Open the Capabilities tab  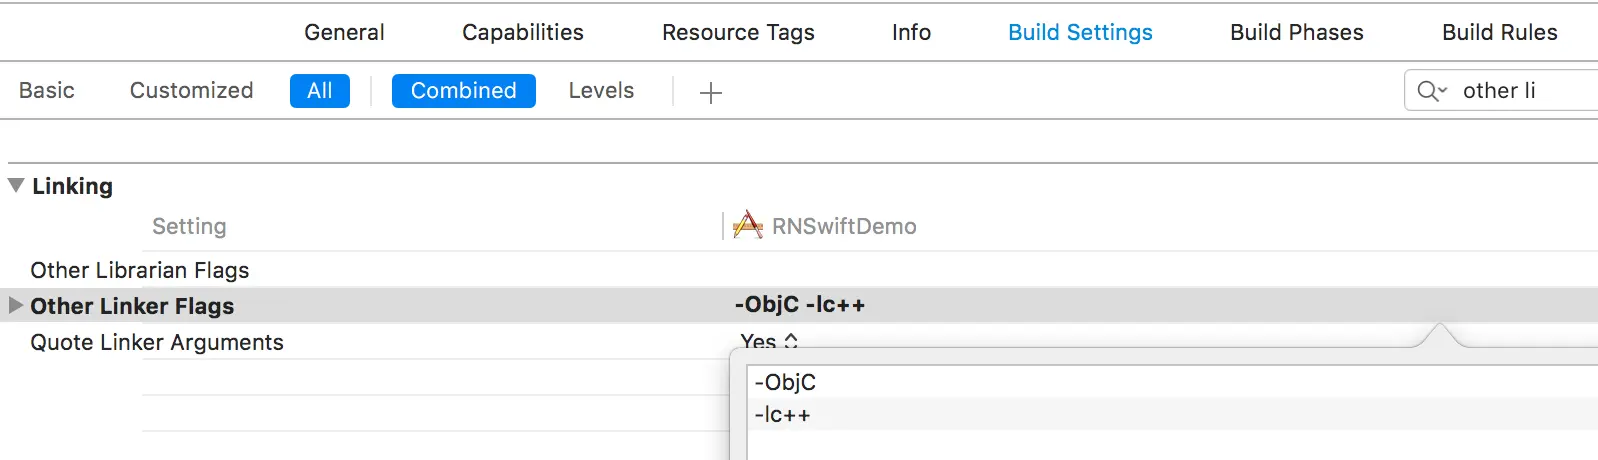pos(522,32)
